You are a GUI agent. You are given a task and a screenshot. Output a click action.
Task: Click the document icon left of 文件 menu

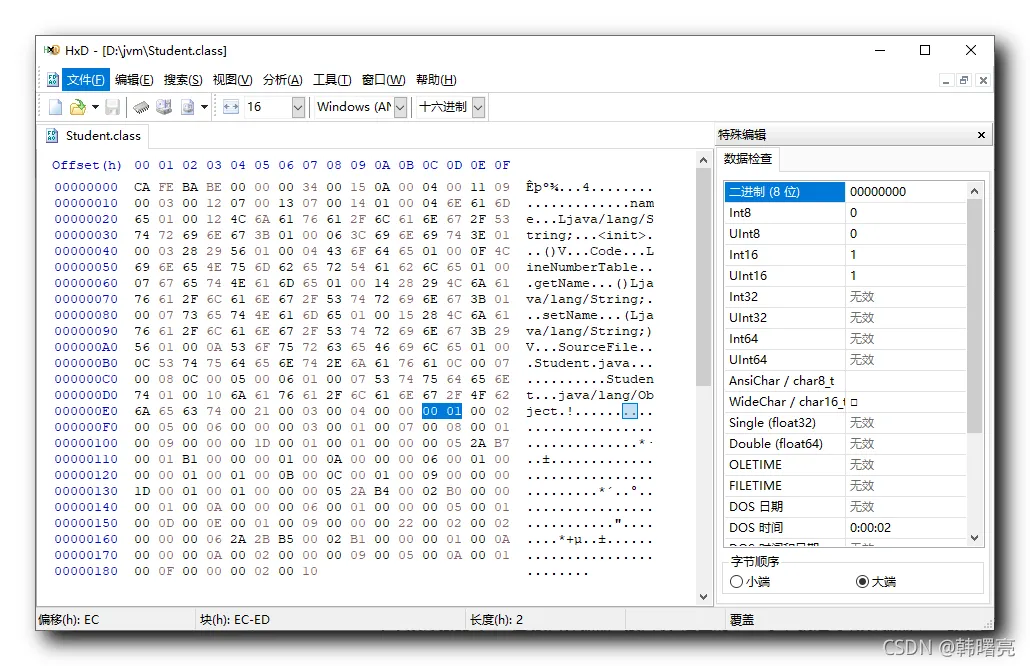coord(53,80)
